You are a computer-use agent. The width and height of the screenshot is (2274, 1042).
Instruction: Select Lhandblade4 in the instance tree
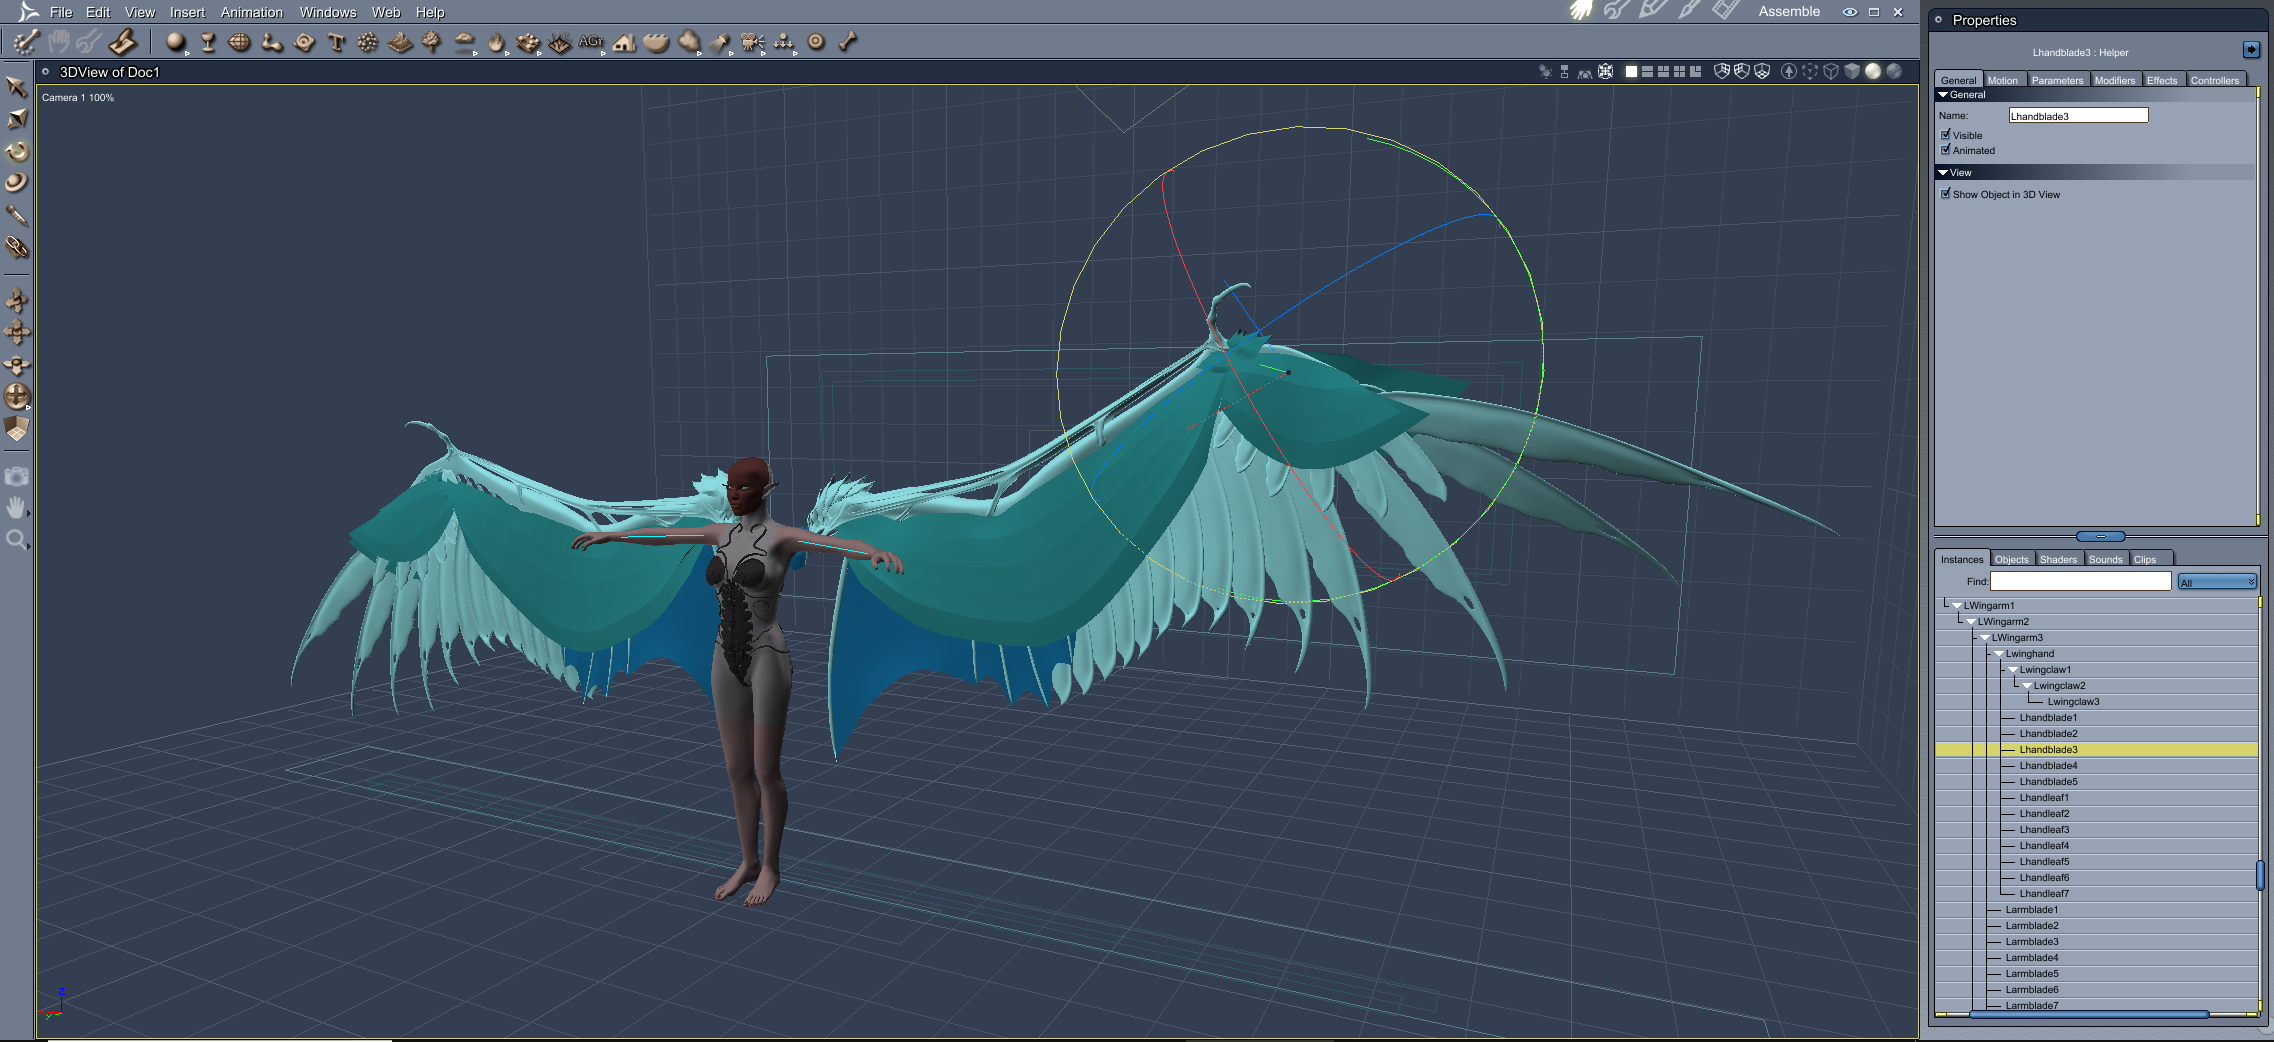pyautogui.click(x=2048, y=766)
